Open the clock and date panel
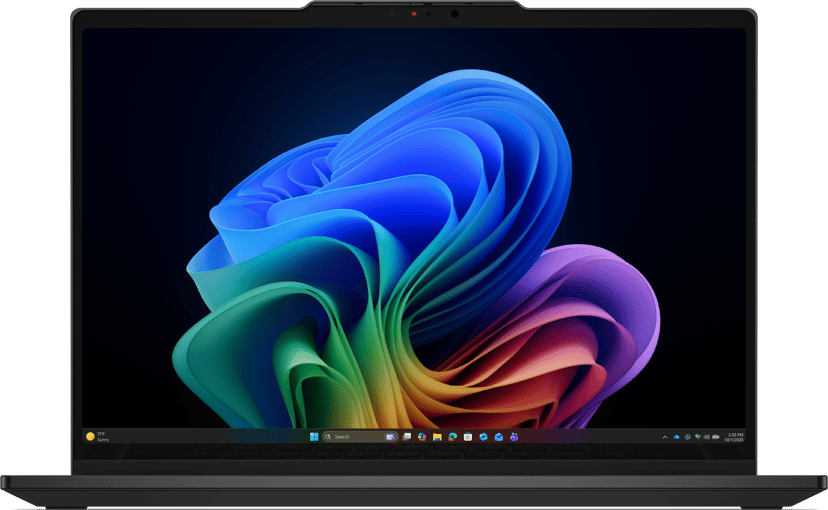828x510 pixels. click(x=734, y=437)
